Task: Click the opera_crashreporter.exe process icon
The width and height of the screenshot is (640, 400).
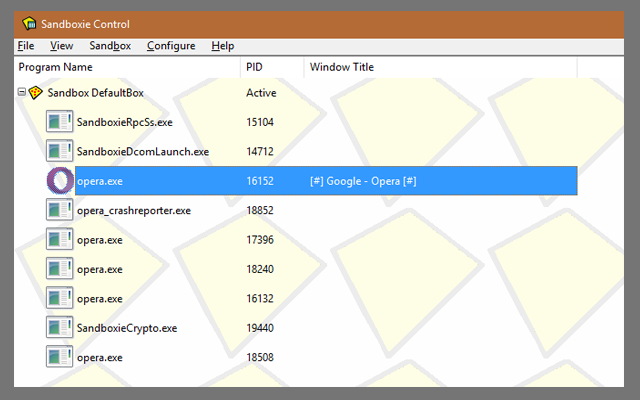Action: pos(60,210)
